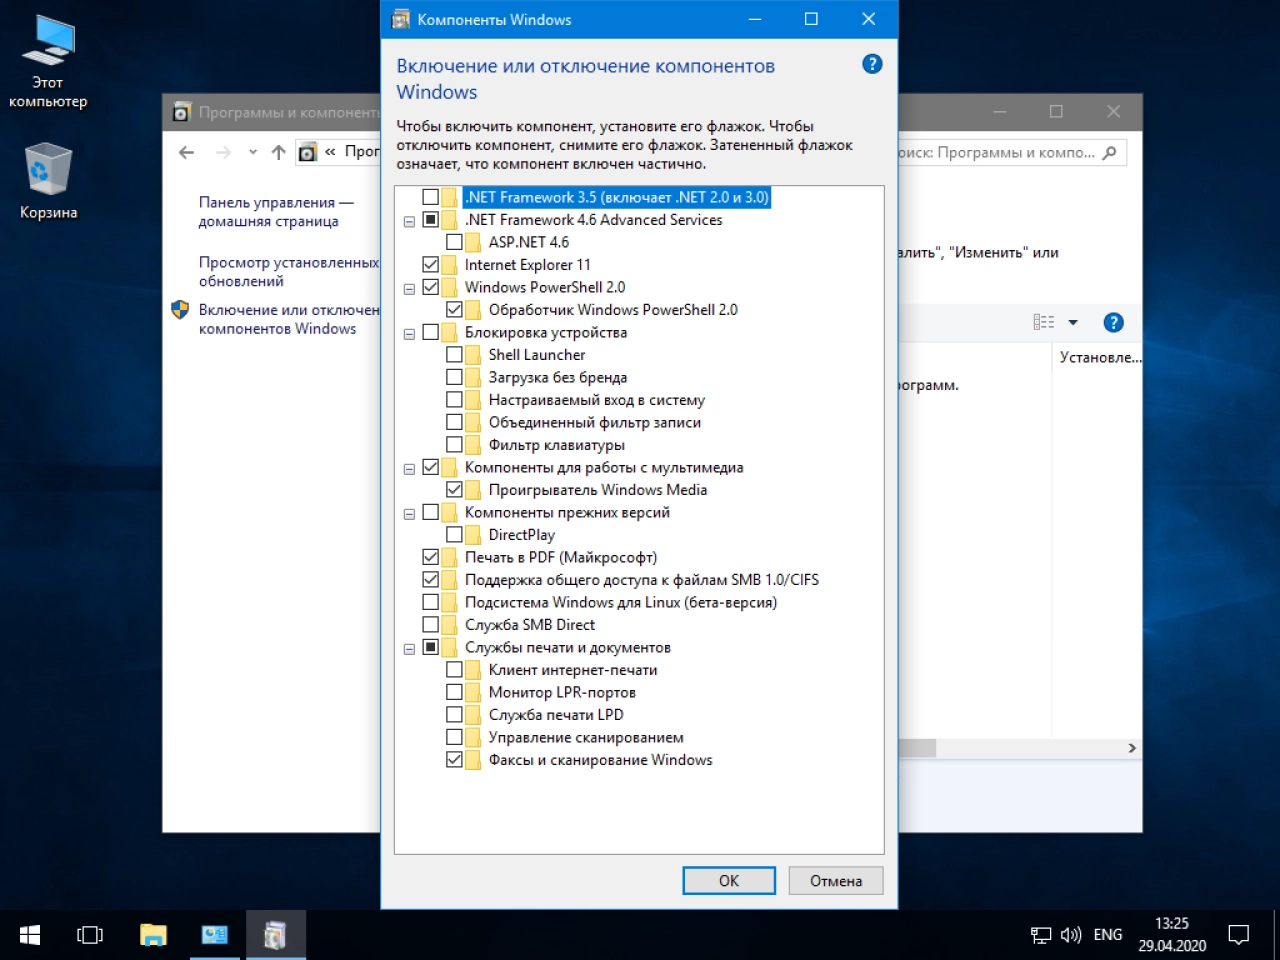Open the blue help icon in Программы и компоненты window
This screenshot has height=960, width=1280.
tap(1113, 322)
